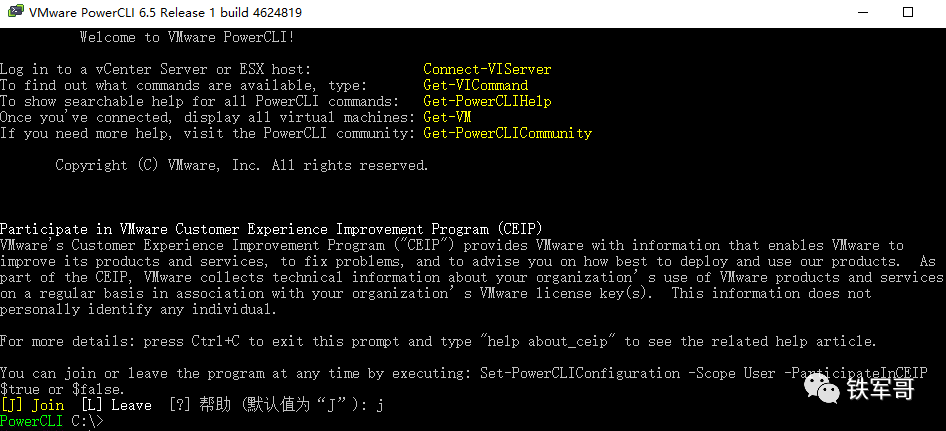Click the WeChat logo in the watermark
The image size is (946, 431).
[823, 388]
